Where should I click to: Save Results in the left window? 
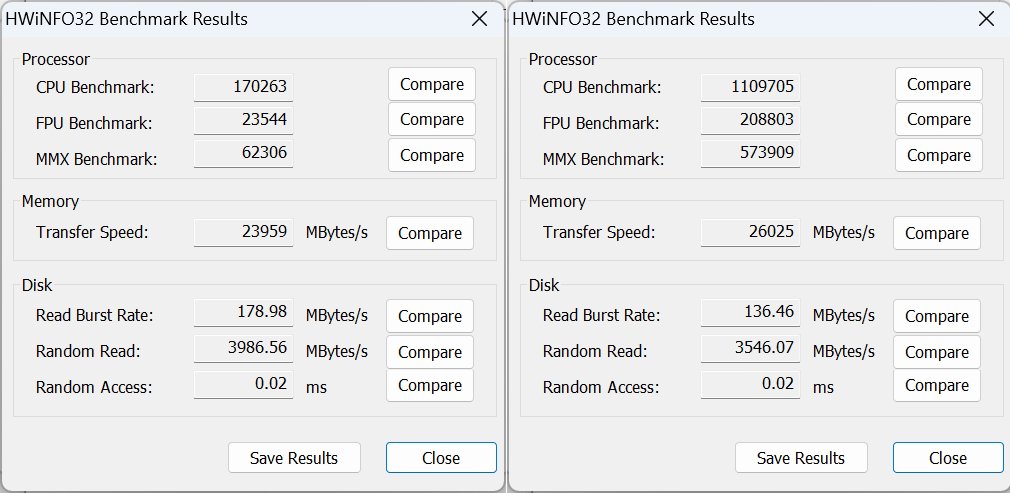click(294, 458)
